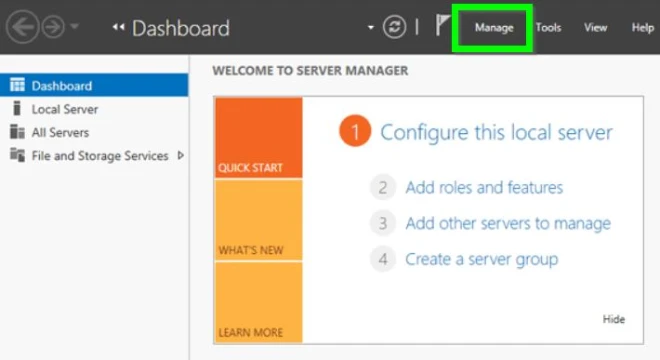Screen dimensions: 660x360
Task: Click WELCOME TO SERVER MANAGER heading
Action: click(x=310, y=70)
